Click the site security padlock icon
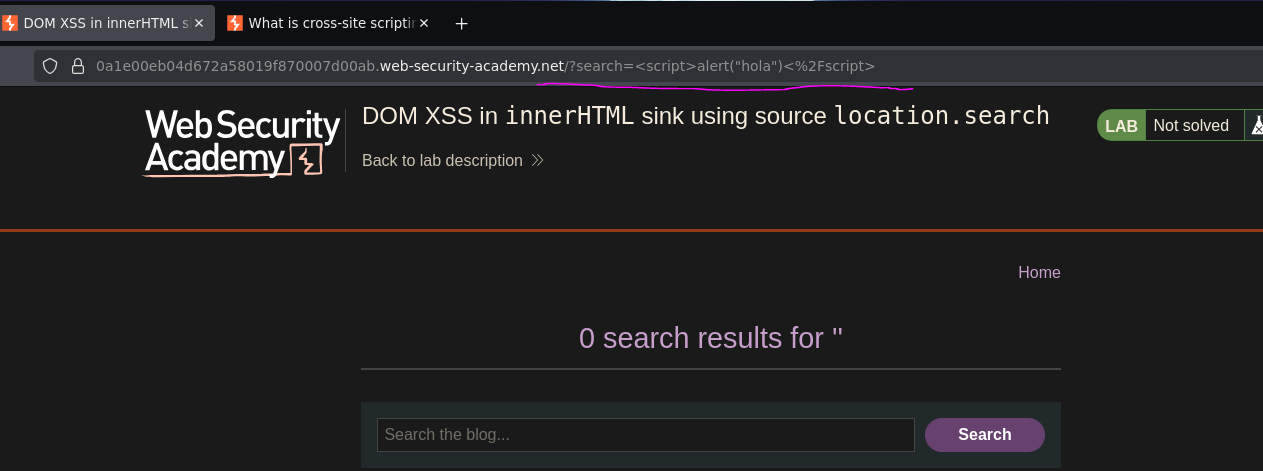The height and width of the screenshot is (471, 1263). pyautogui.click(x=77, y=66)
